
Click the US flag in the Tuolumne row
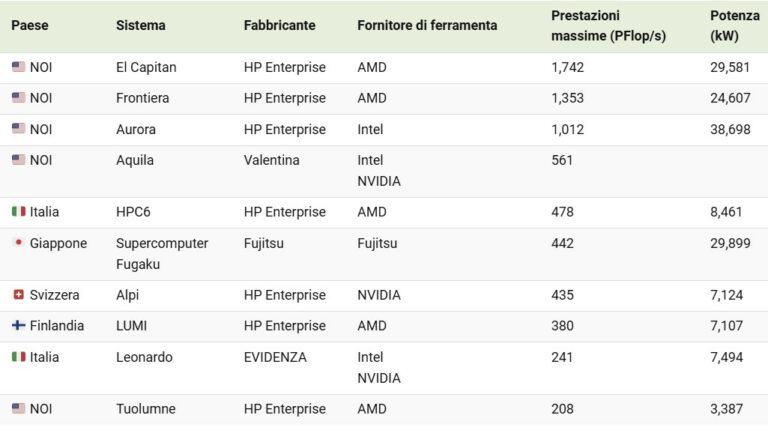[19, 409]
